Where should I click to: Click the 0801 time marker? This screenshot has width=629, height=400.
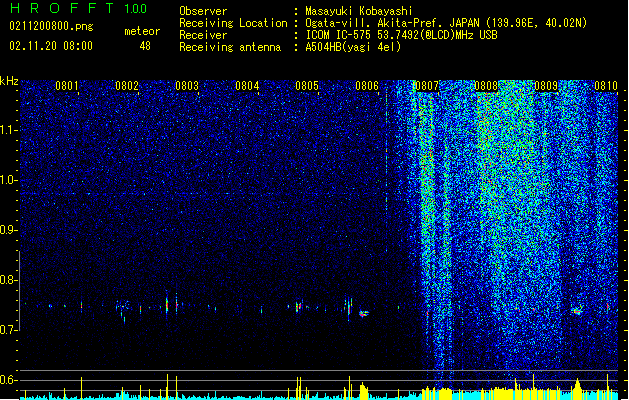click(x=67, y=86)
